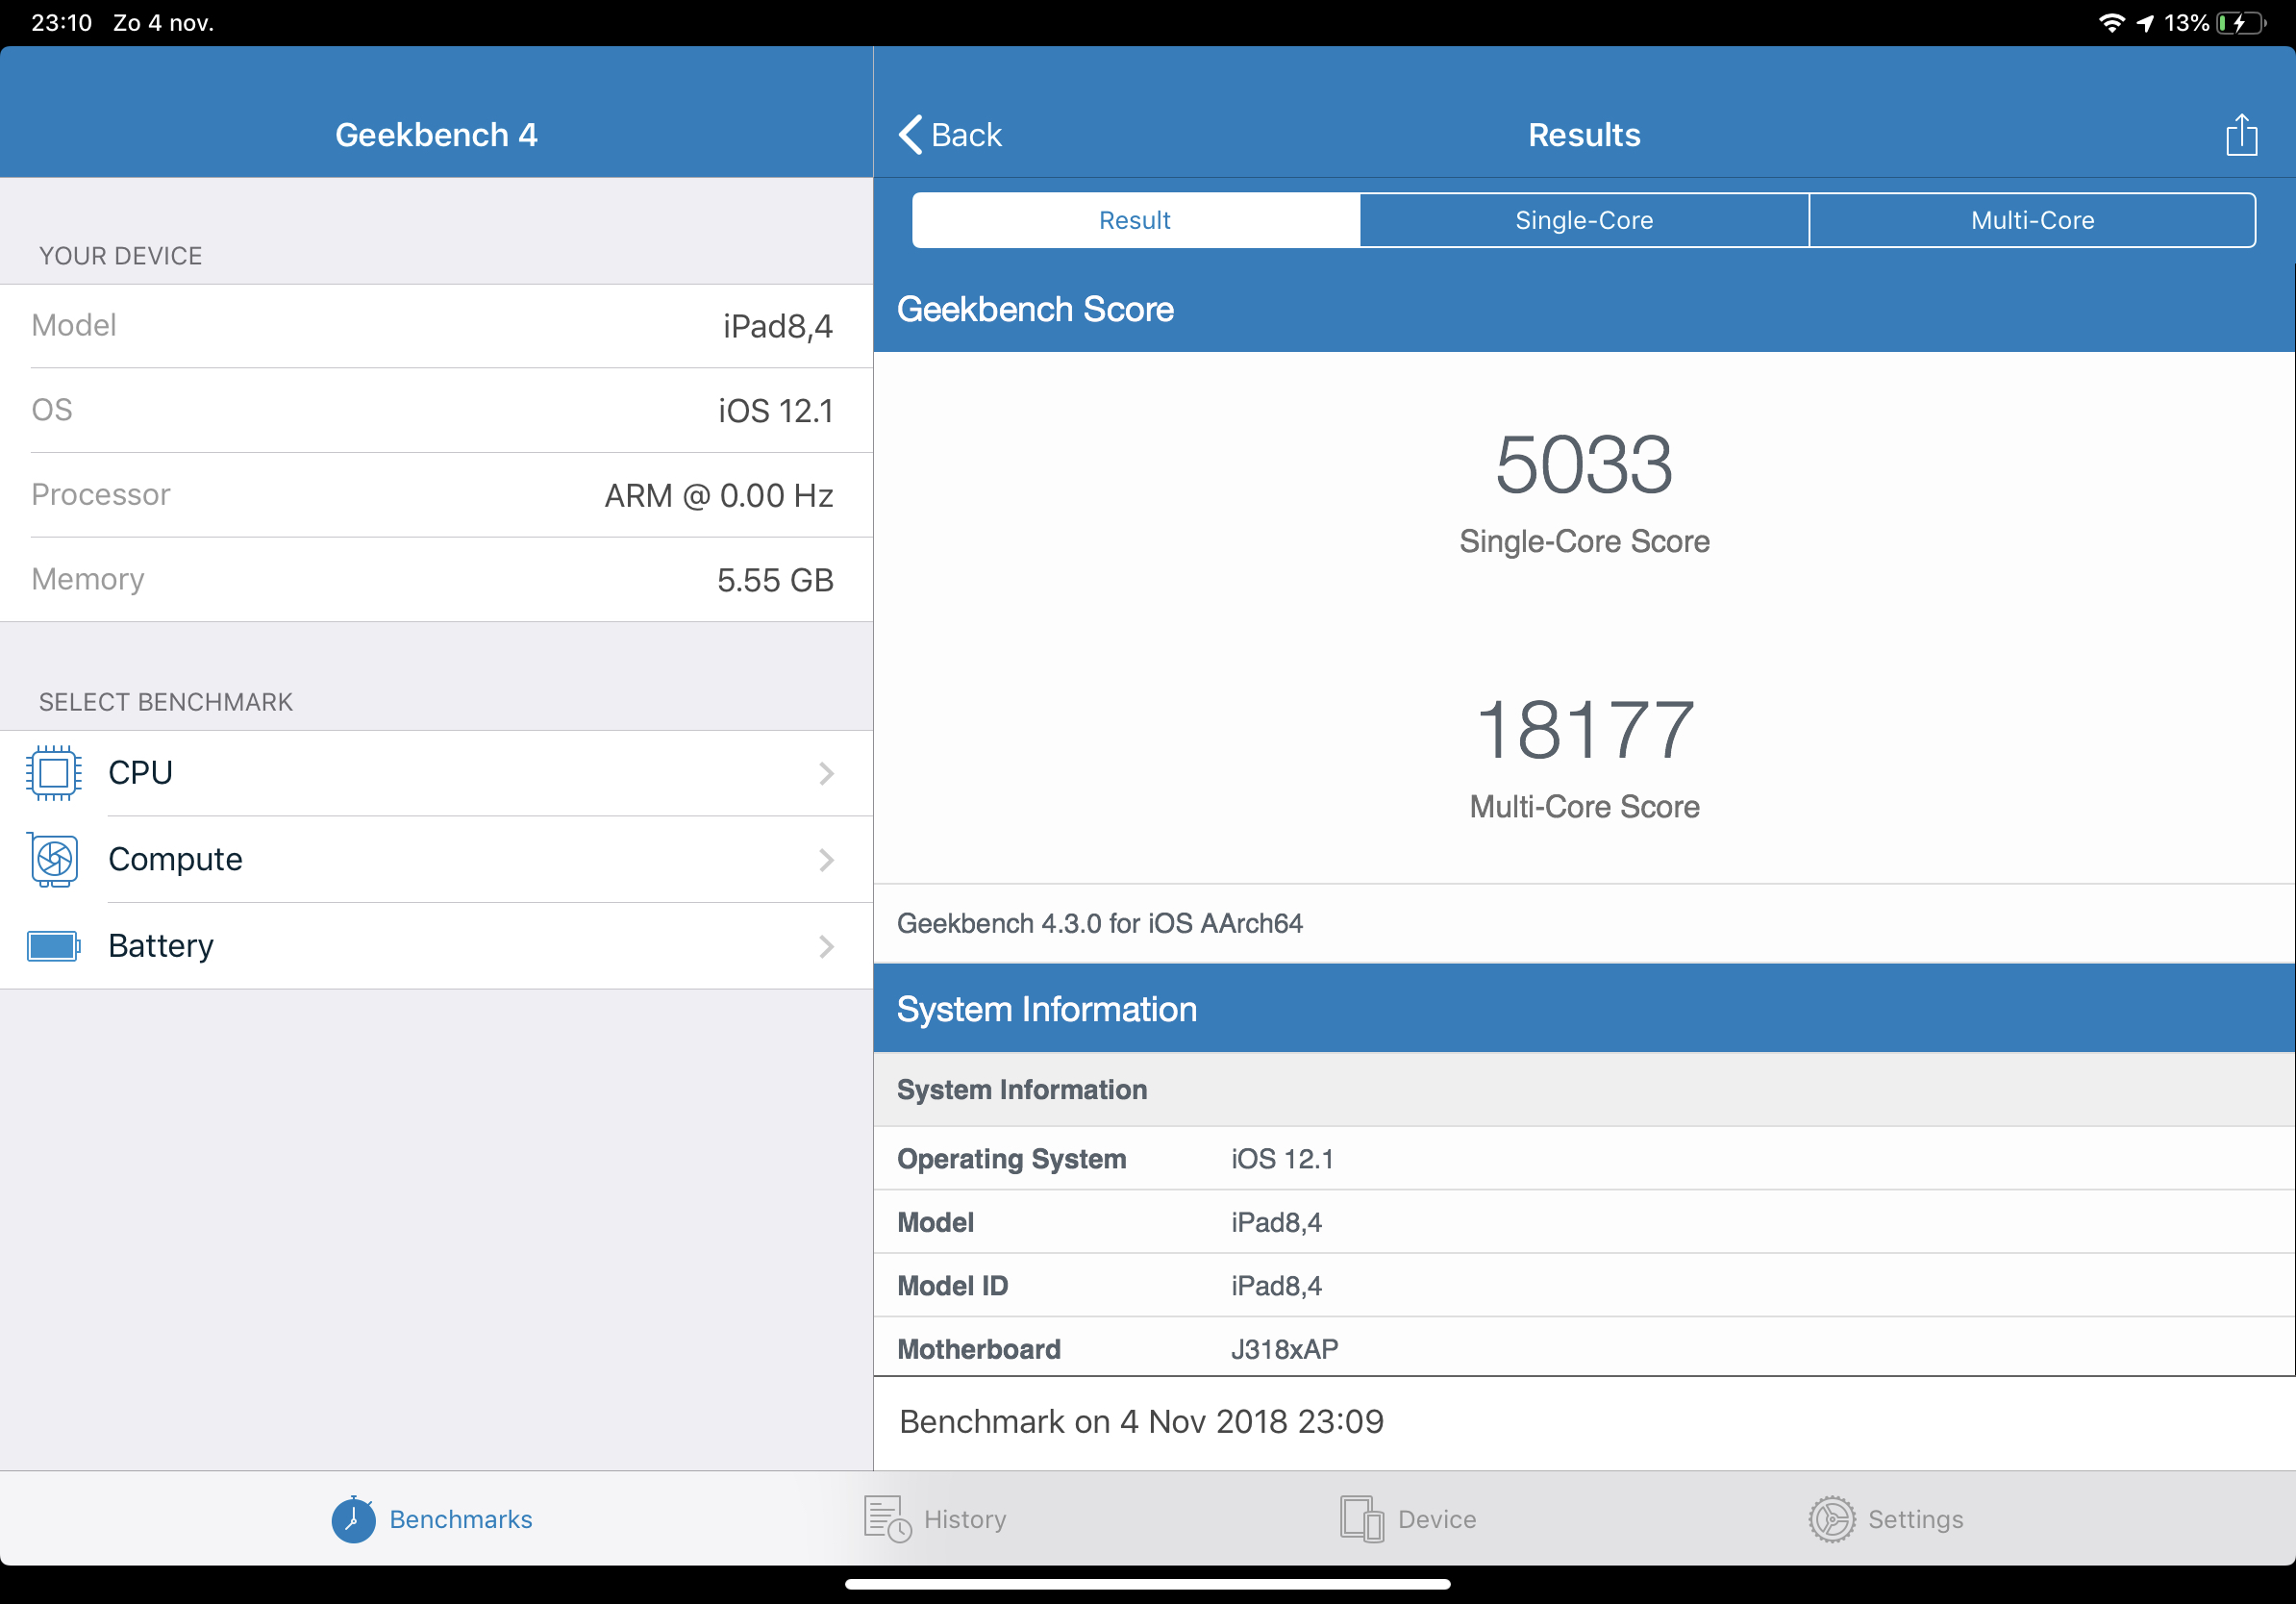Expand Compute benchmark via chevron
The width and height of the screenshot is (2296, 1604).
(x=826, y=860)
